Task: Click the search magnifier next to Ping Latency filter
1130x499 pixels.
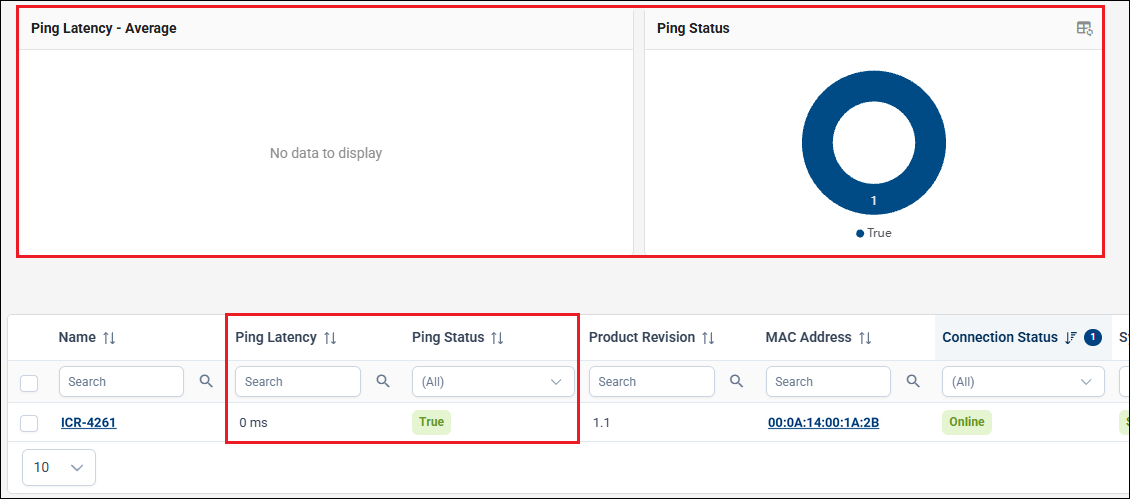Action: pyautogui.click(x=383, y=381)
